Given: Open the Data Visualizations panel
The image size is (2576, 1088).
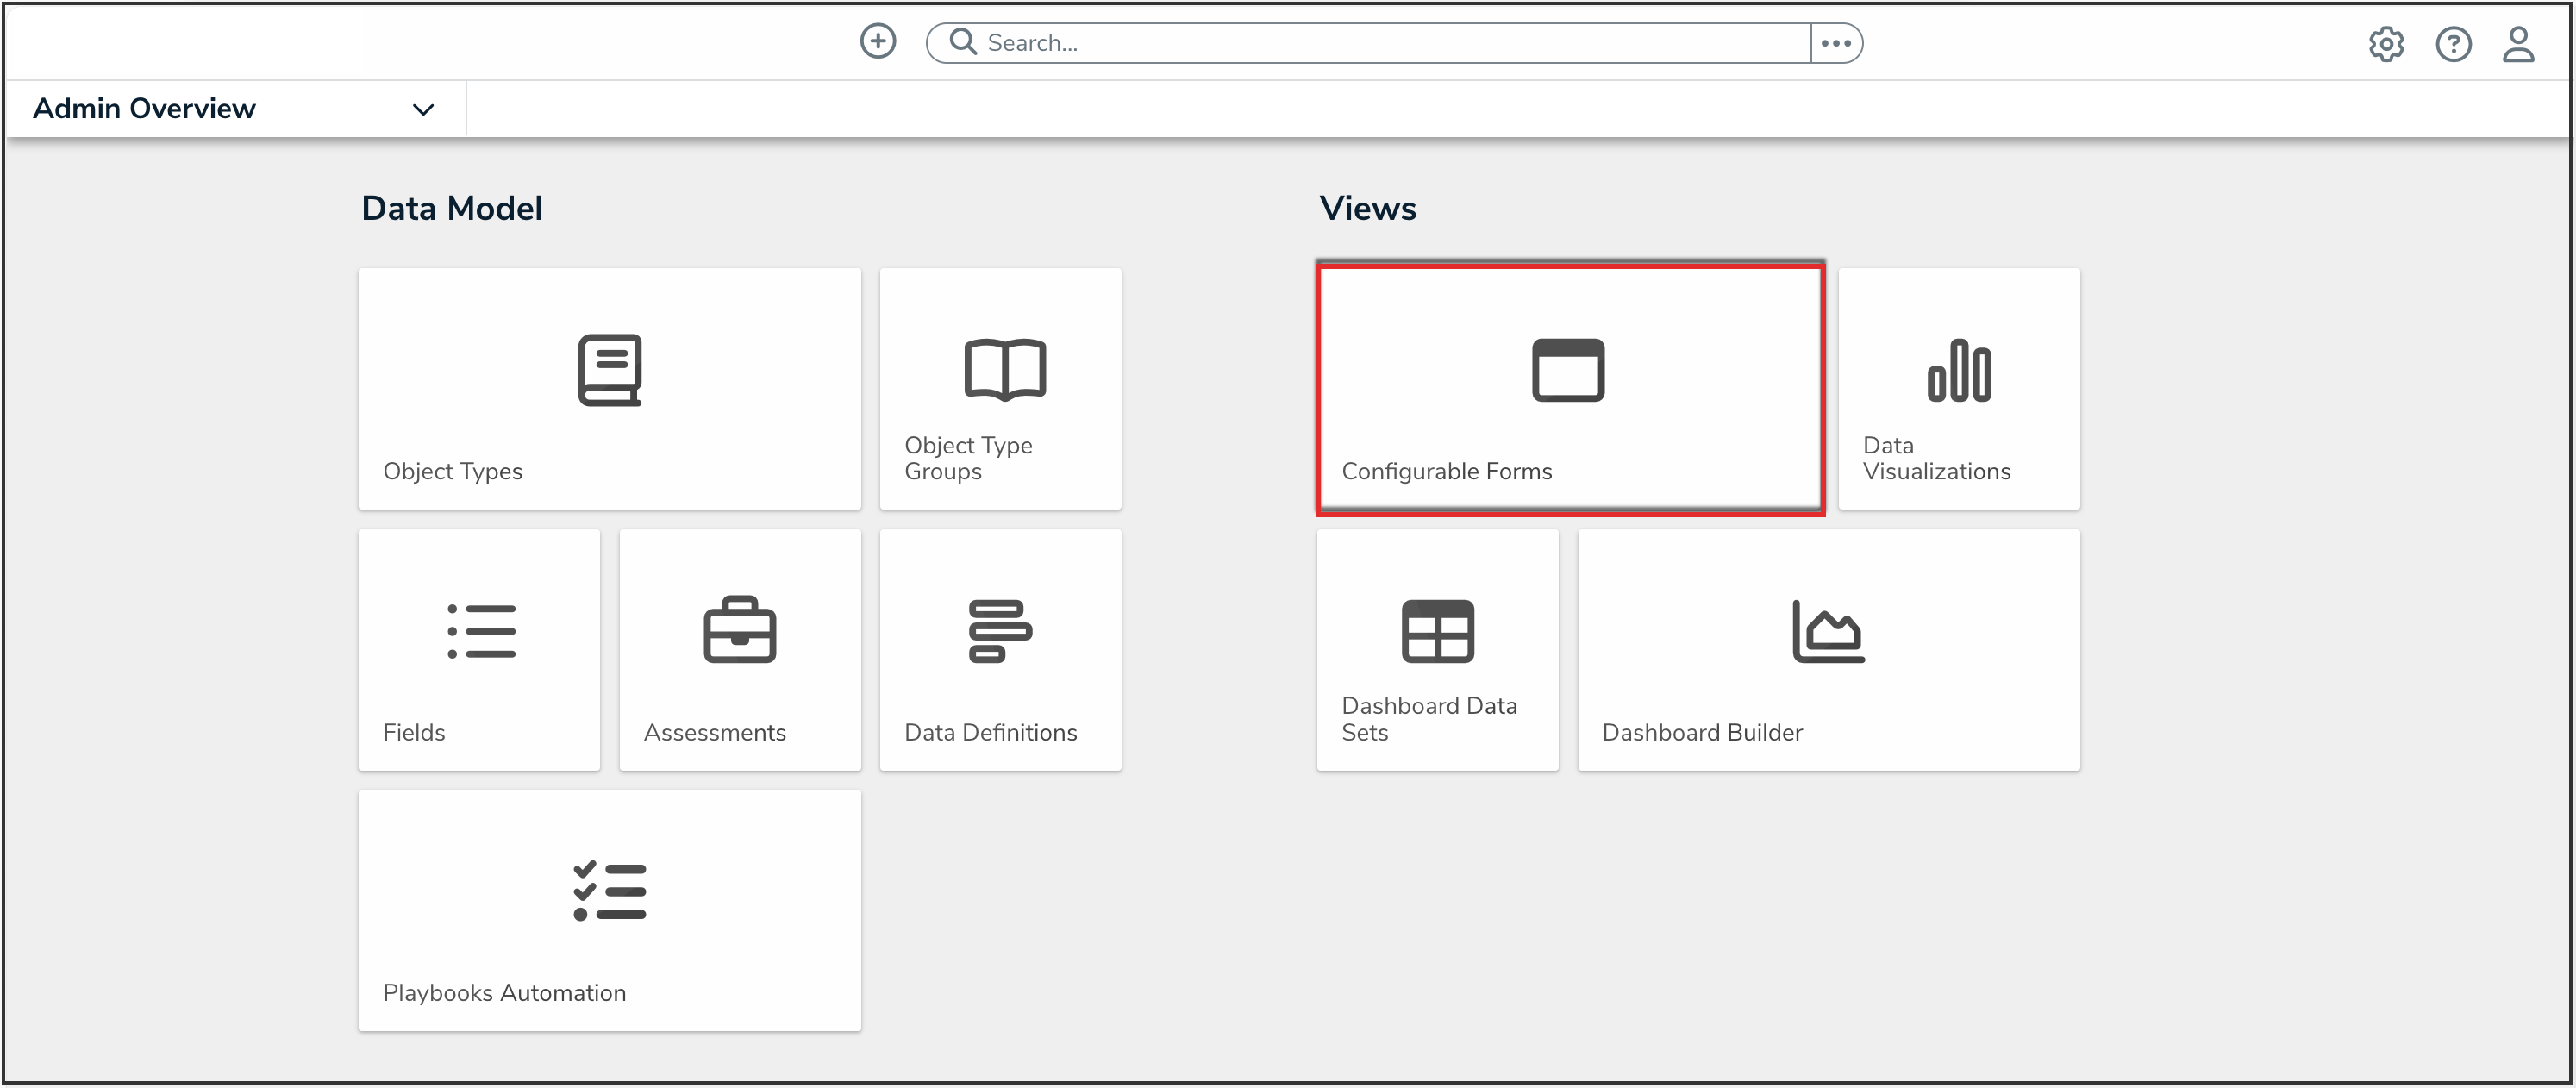Looking at the screenshot, I should coord(1958,388).
